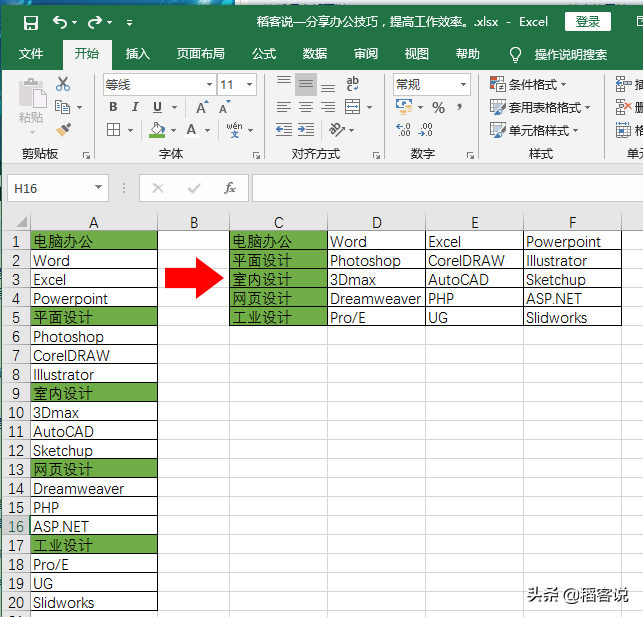The height and width of the screenshot is (617, 643).
Task: Copy selection with the copy icon
Action: (x=63, y=107)
